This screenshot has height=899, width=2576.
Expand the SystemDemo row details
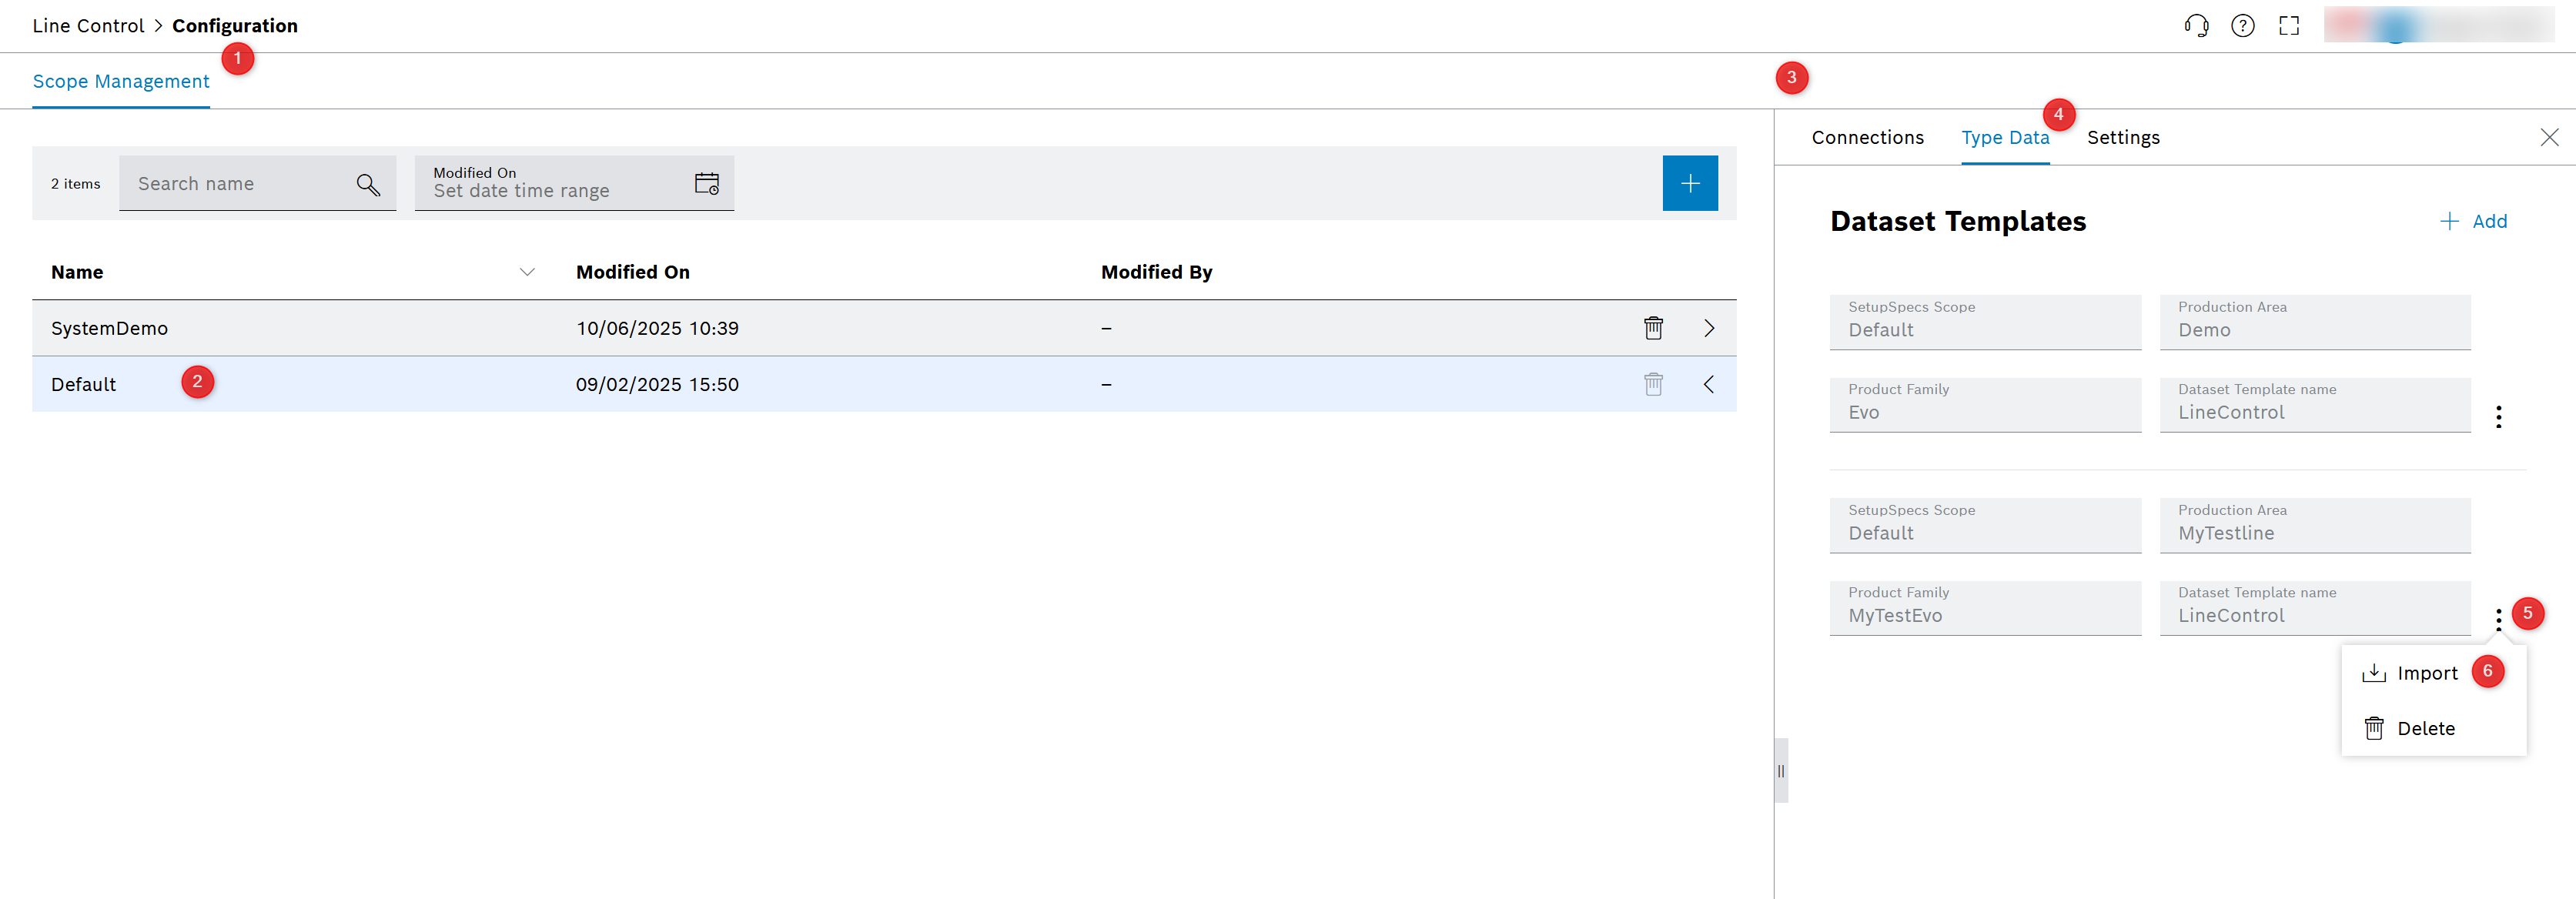[1708, 328]
